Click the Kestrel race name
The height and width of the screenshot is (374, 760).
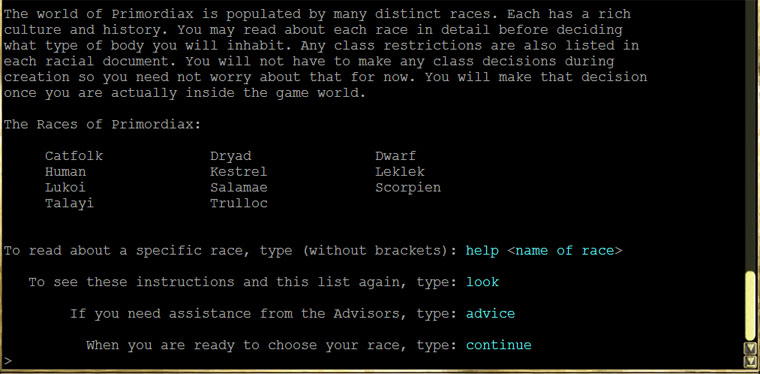click(238, 171)
